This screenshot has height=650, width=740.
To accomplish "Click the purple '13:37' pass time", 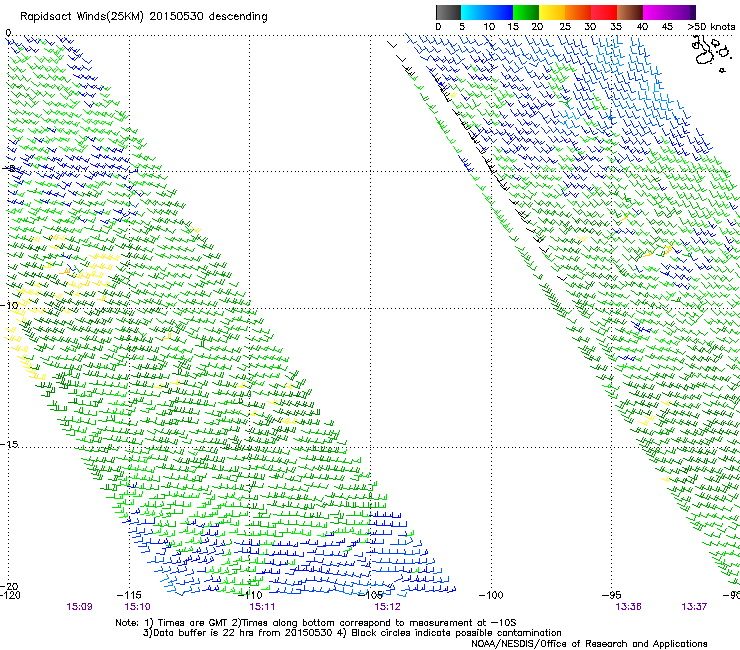I will pos(694,607).
